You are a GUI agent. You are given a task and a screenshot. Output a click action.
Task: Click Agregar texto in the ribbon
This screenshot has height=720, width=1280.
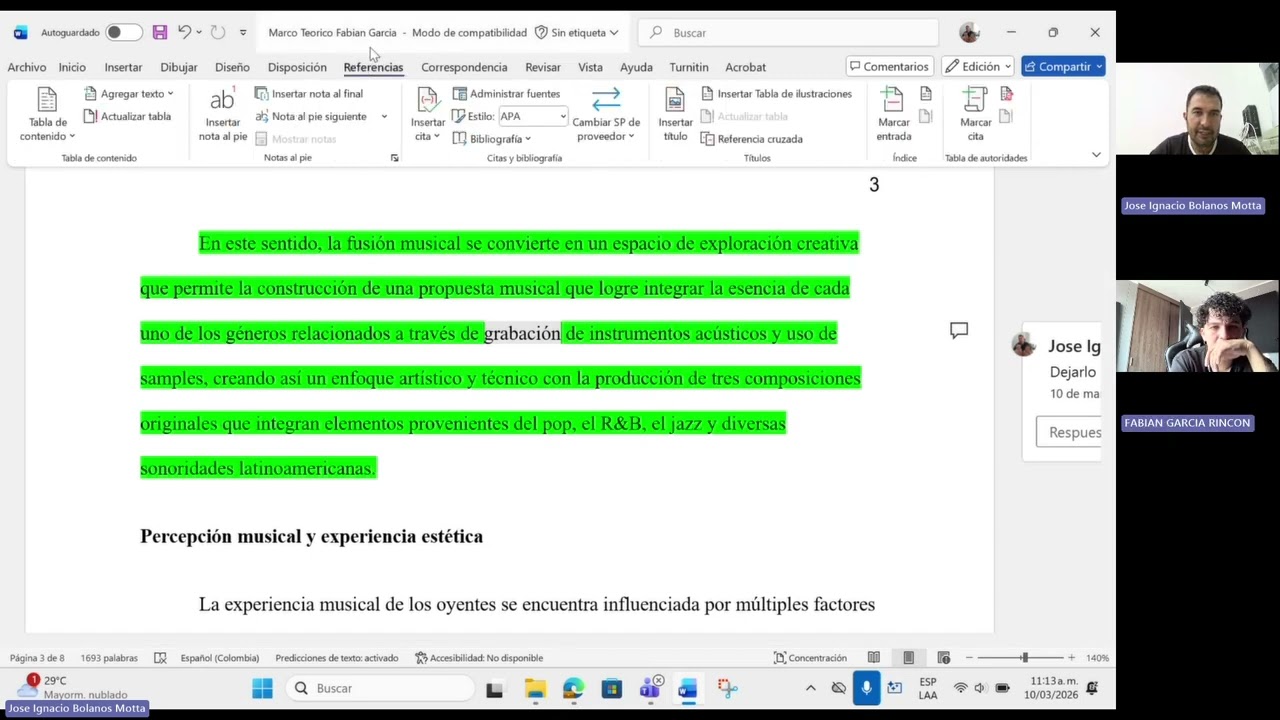tap(129, 94)
